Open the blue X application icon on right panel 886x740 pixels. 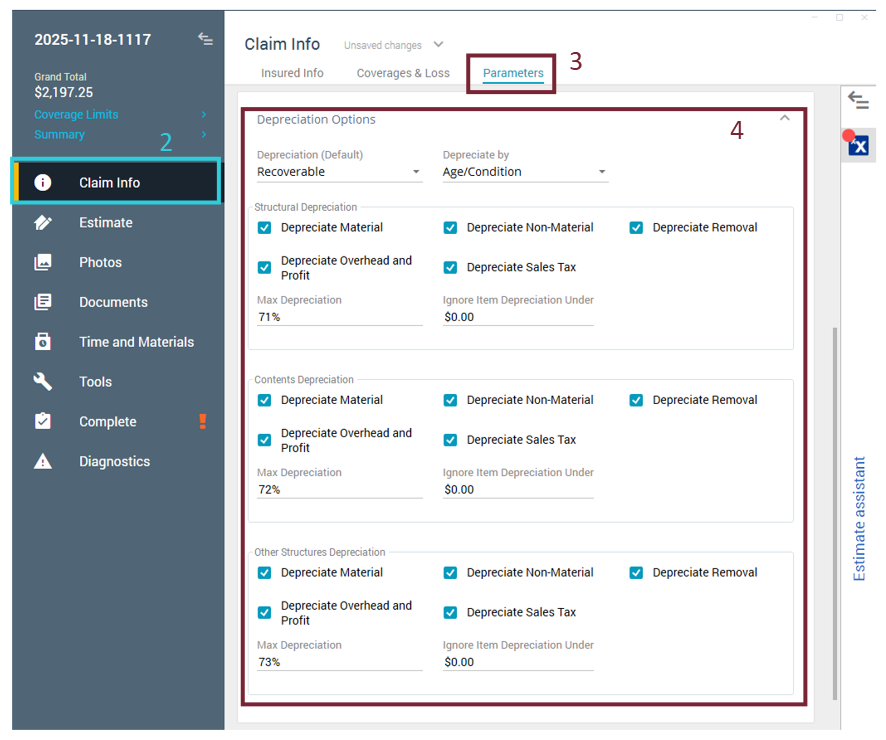pyautogui.click(x=858, y=146)
